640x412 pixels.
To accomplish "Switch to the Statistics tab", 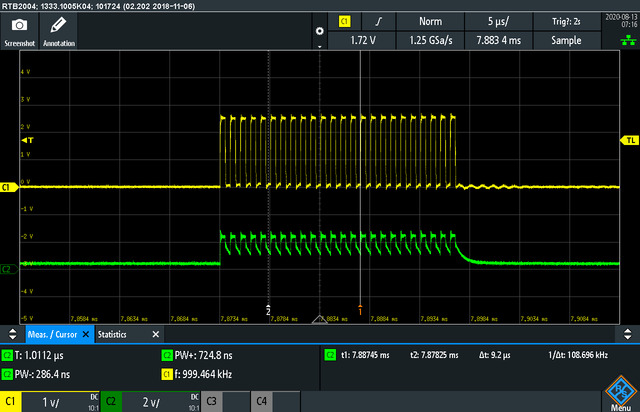I will click(x=112, y=334).
